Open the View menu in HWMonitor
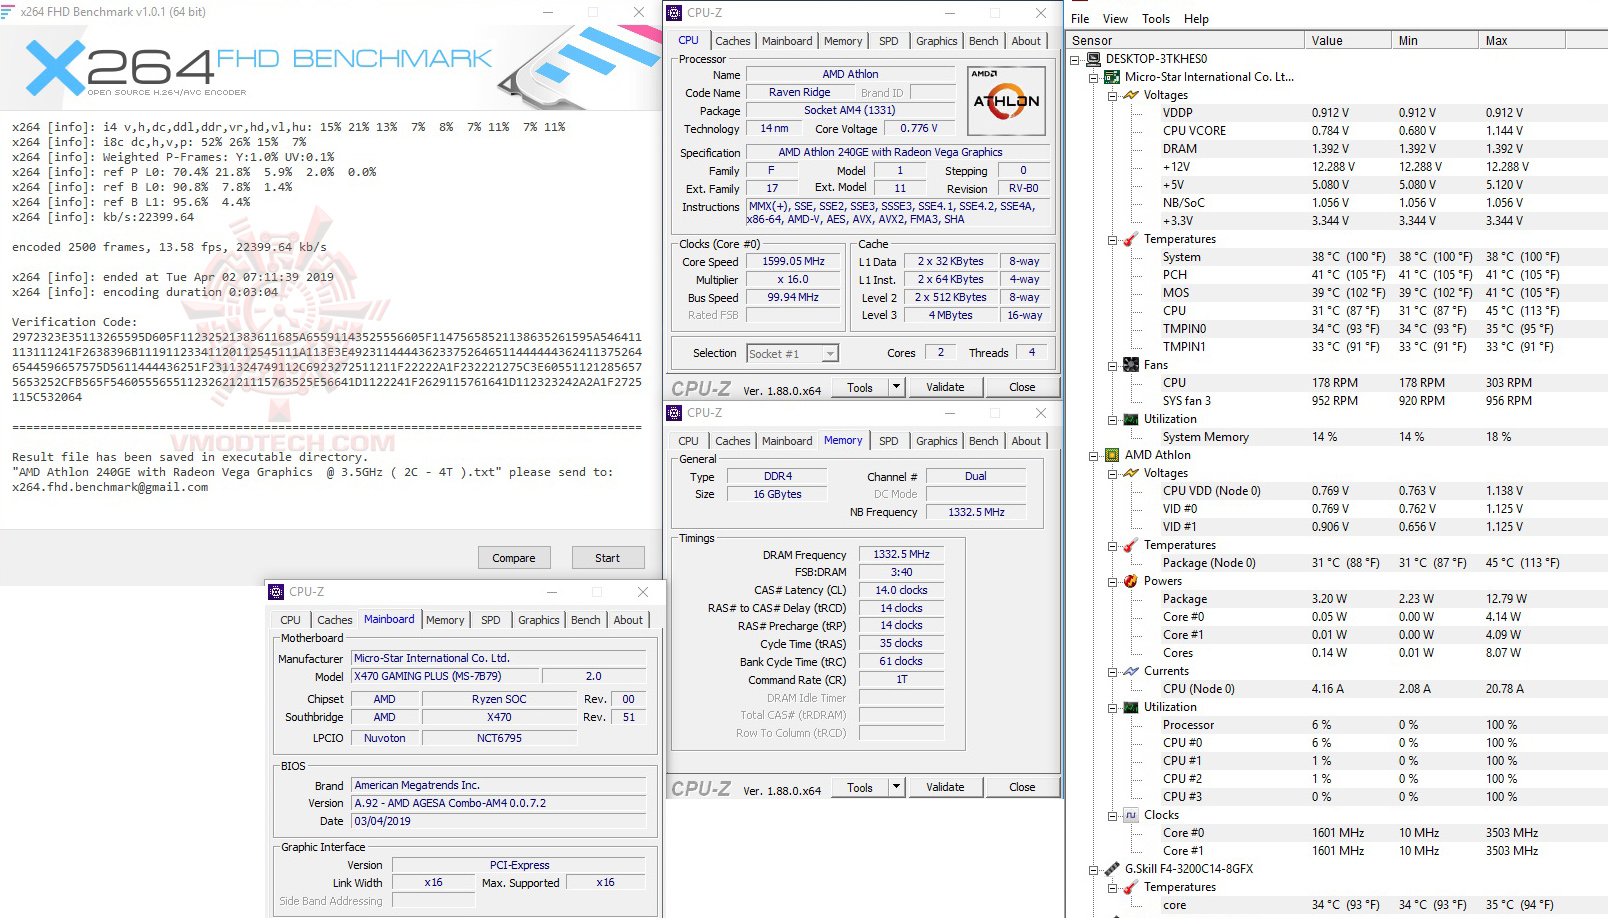Screen dimensions: 1608x918 (1115, 19)
